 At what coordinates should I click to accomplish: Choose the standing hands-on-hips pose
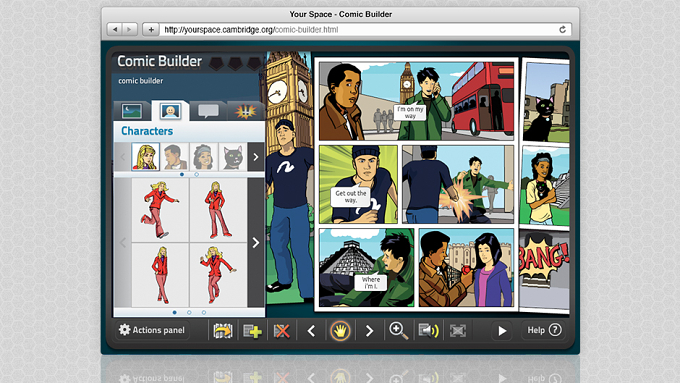click(219, 210)
